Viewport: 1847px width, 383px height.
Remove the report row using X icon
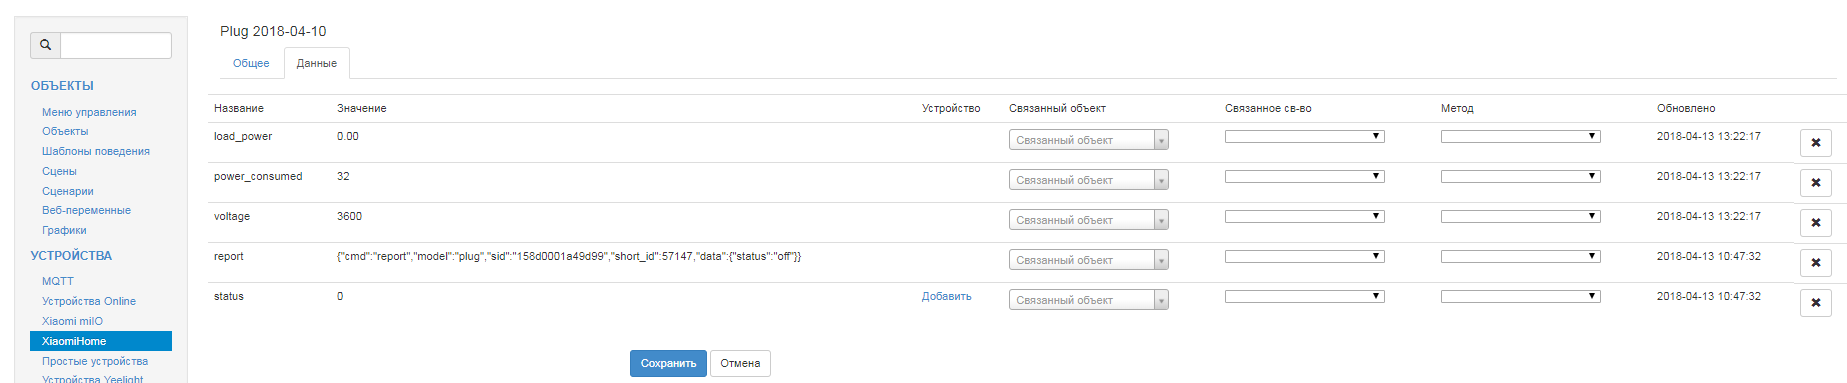[1815, 263]
